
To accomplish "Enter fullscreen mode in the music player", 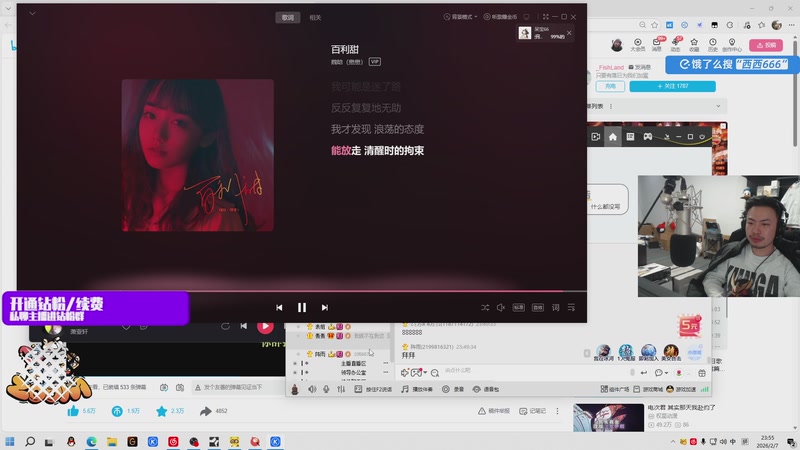I will pyautogui.click(x=545, y=17).
